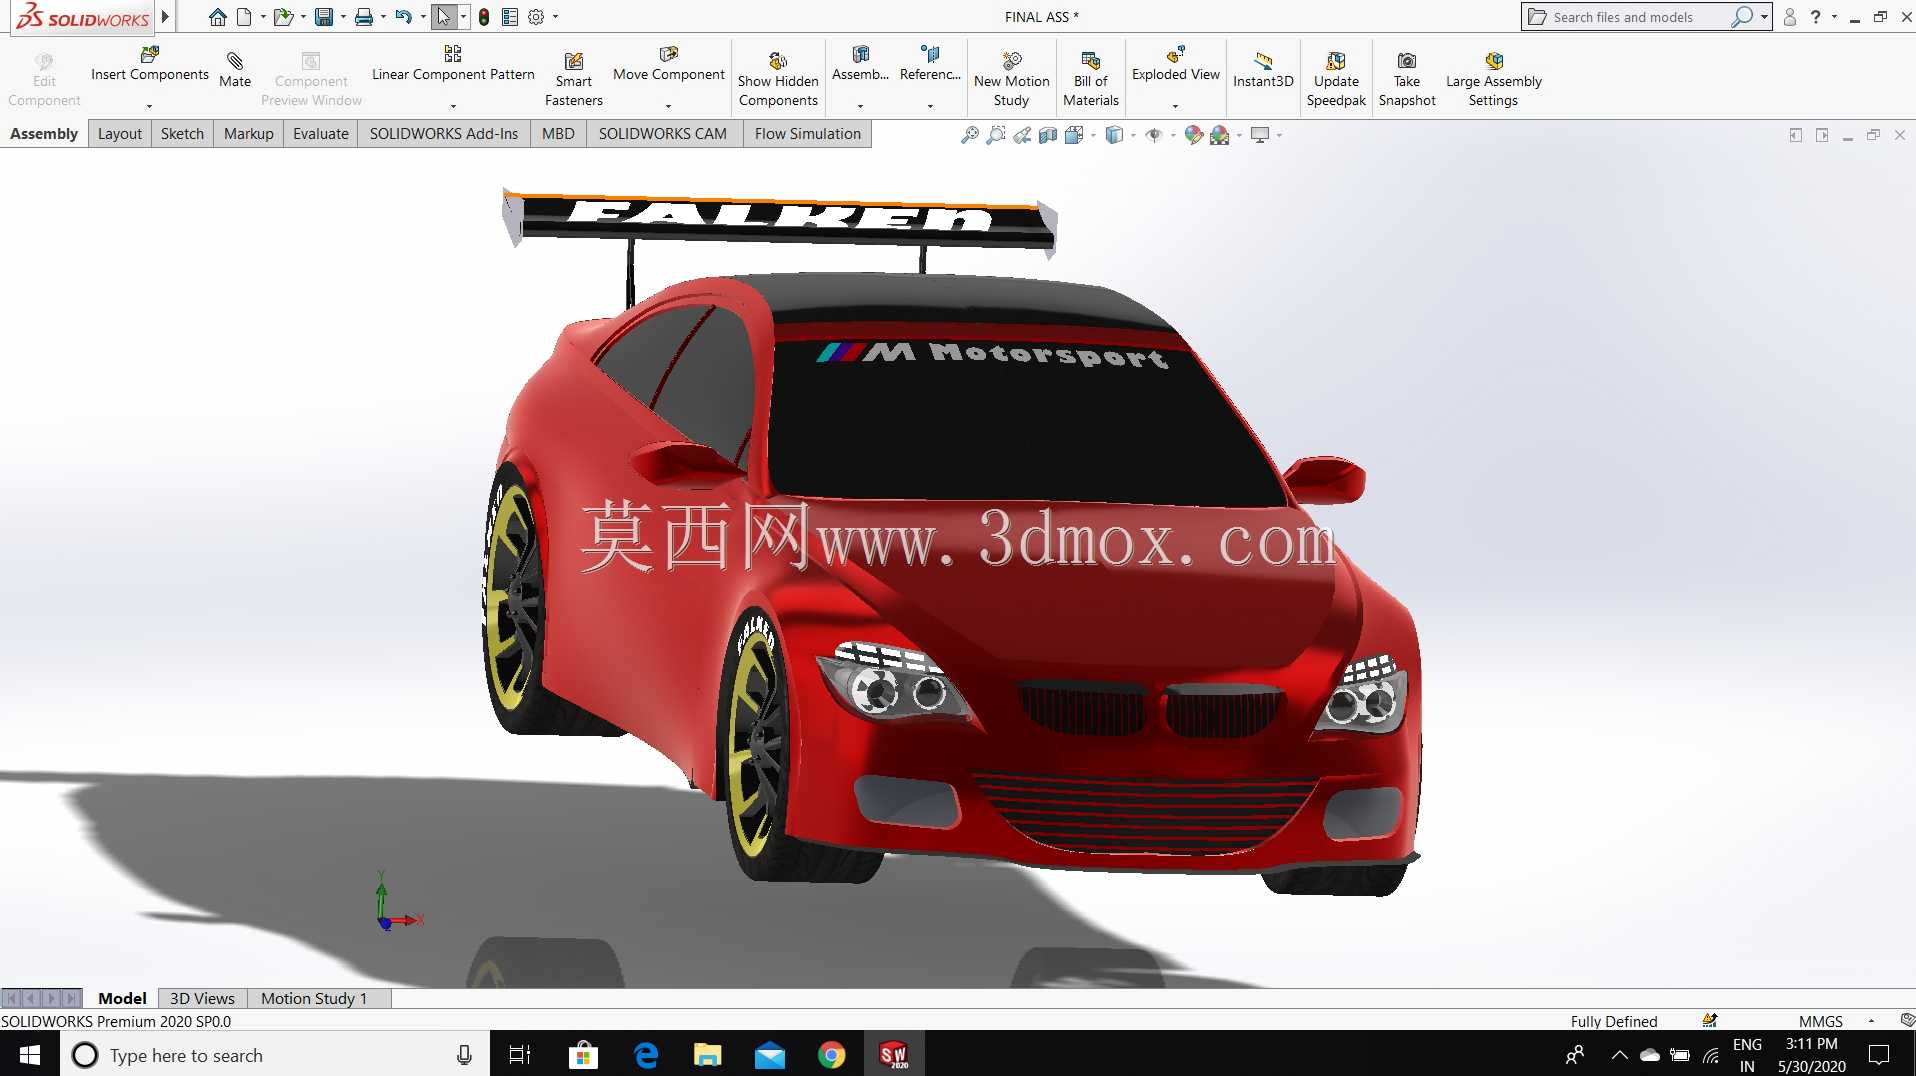Open Assembly Features tool

[x=860, y=64]
